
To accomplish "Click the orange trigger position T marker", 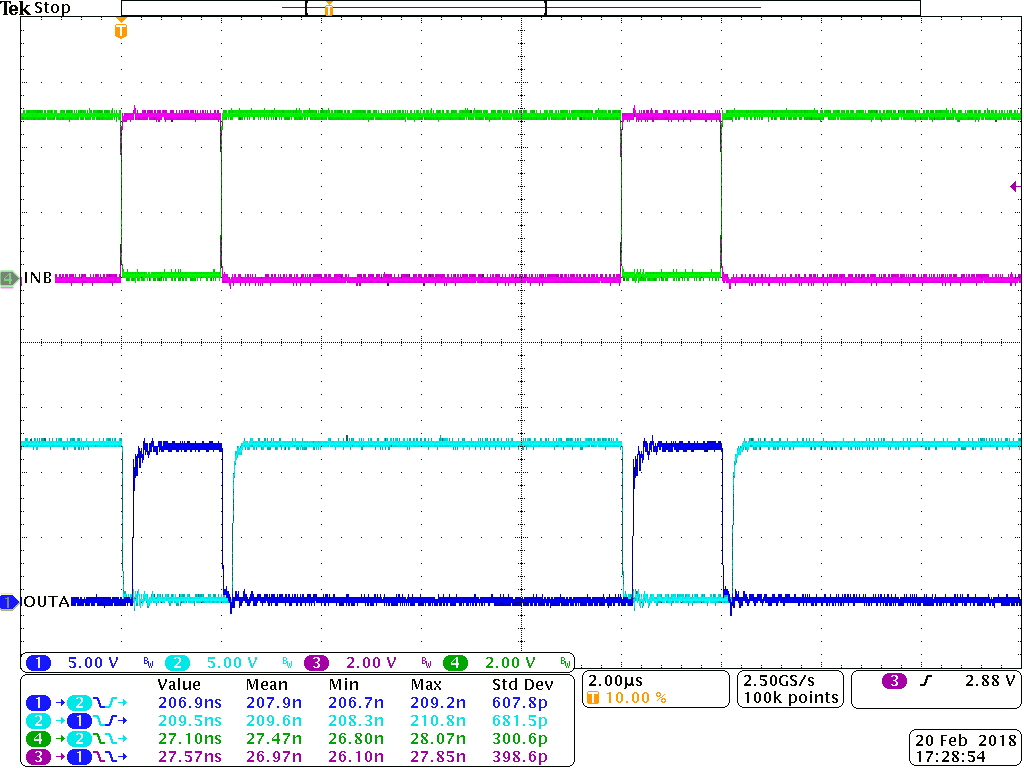I will pyautogui.click(x=120, y=31).
